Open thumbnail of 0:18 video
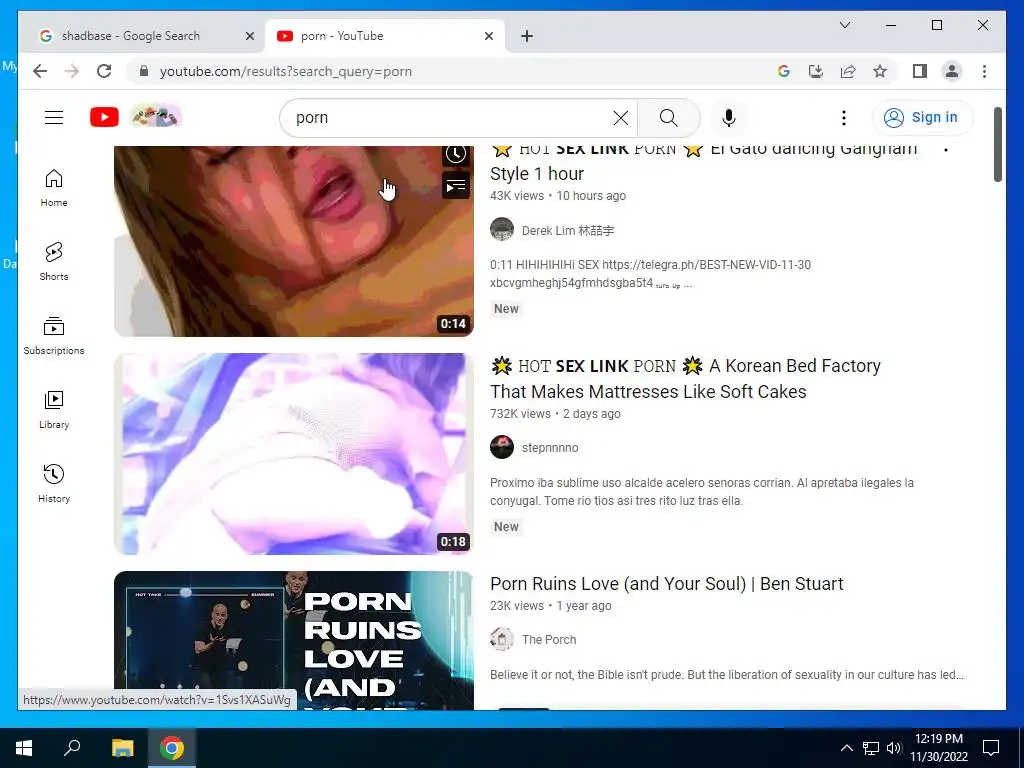Viewport: 1024px width, 768px height. click(x=294, y=454)
